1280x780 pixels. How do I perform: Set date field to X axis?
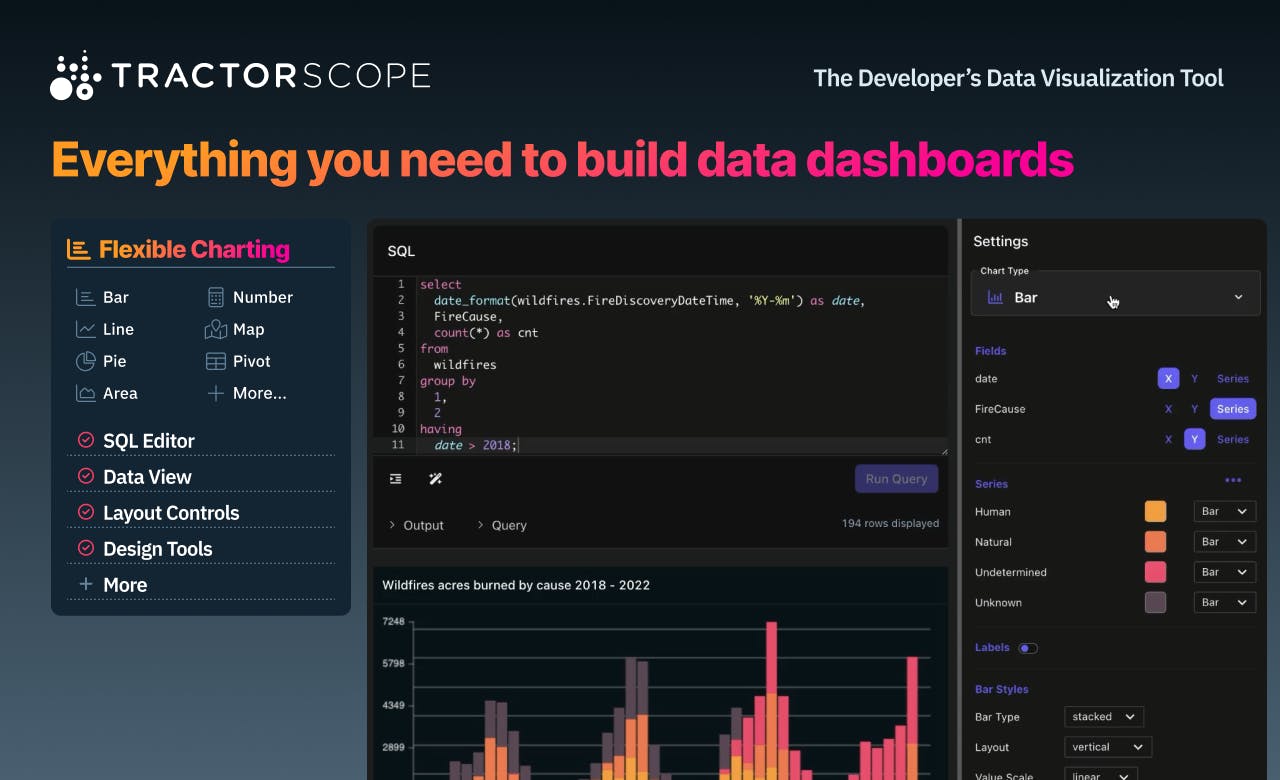pos(1168,379)
